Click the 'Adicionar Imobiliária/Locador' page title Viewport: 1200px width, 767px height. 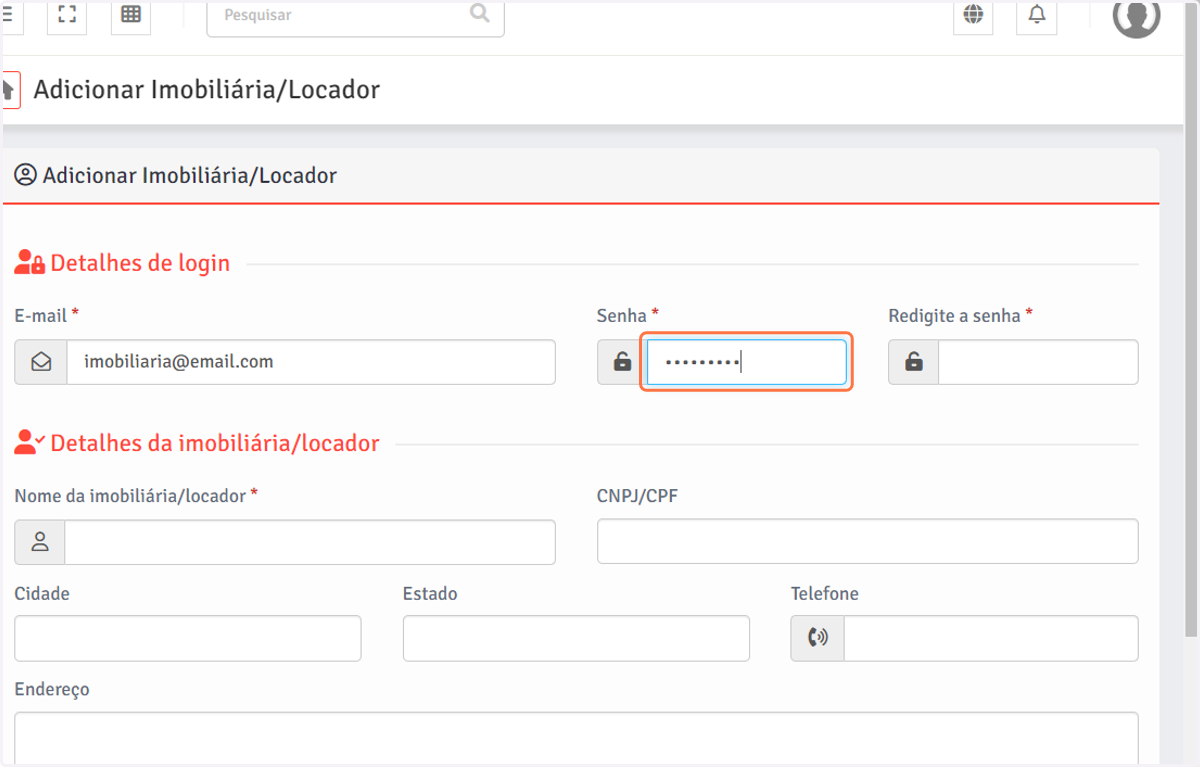pos(207,89)
